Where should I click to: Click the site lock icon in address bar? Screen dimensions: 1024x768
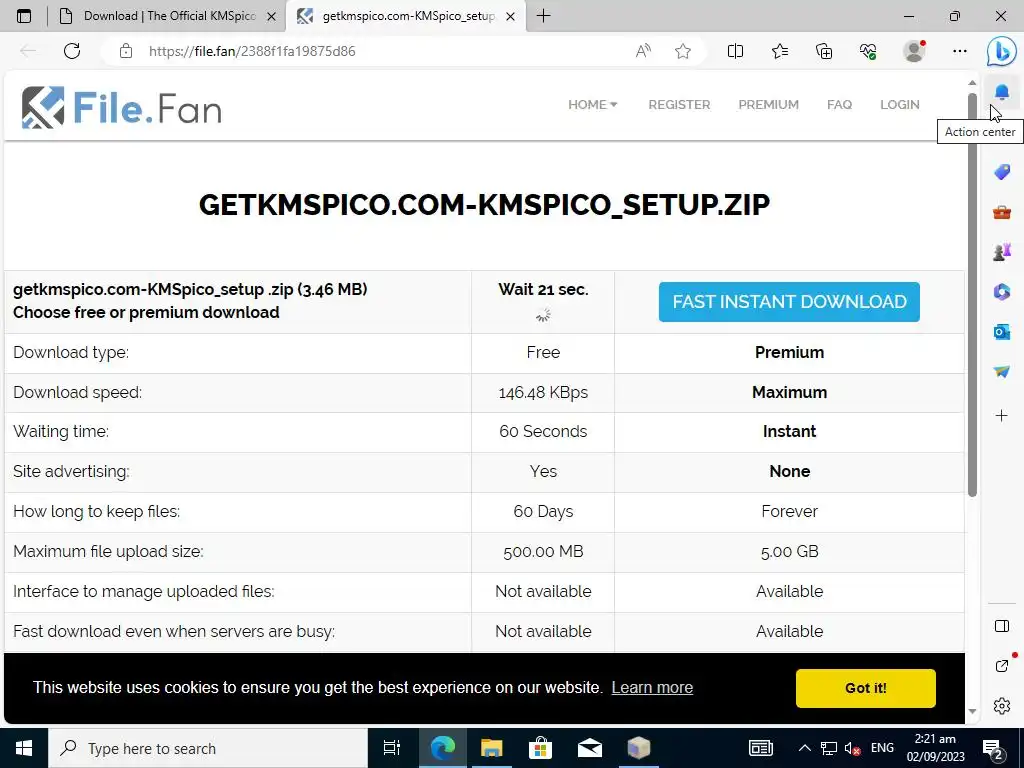click(x=126, y=51)
